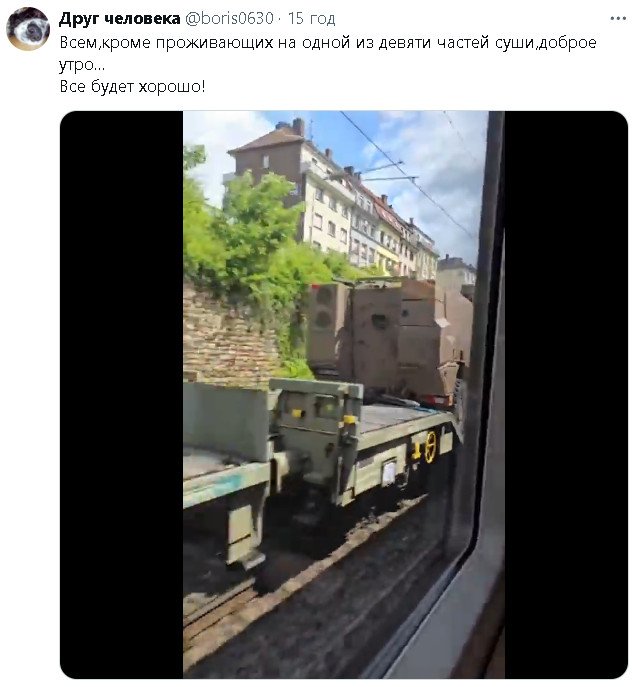The width and height of the screenshot is (636, 687).
Task: Open the @boris0630 handle link
Action: point(230,18)
